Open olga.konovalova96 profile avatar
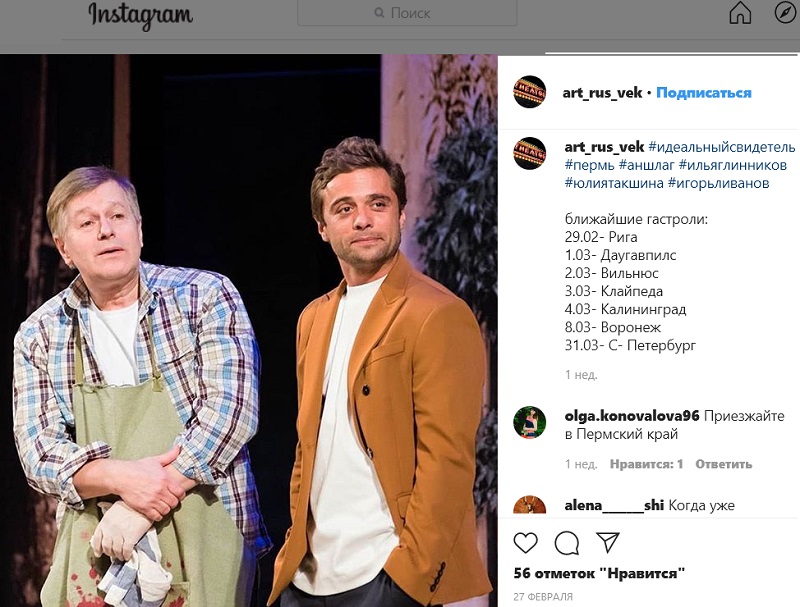The height and width of the screenshot is (607, 800). pos(530,422)
